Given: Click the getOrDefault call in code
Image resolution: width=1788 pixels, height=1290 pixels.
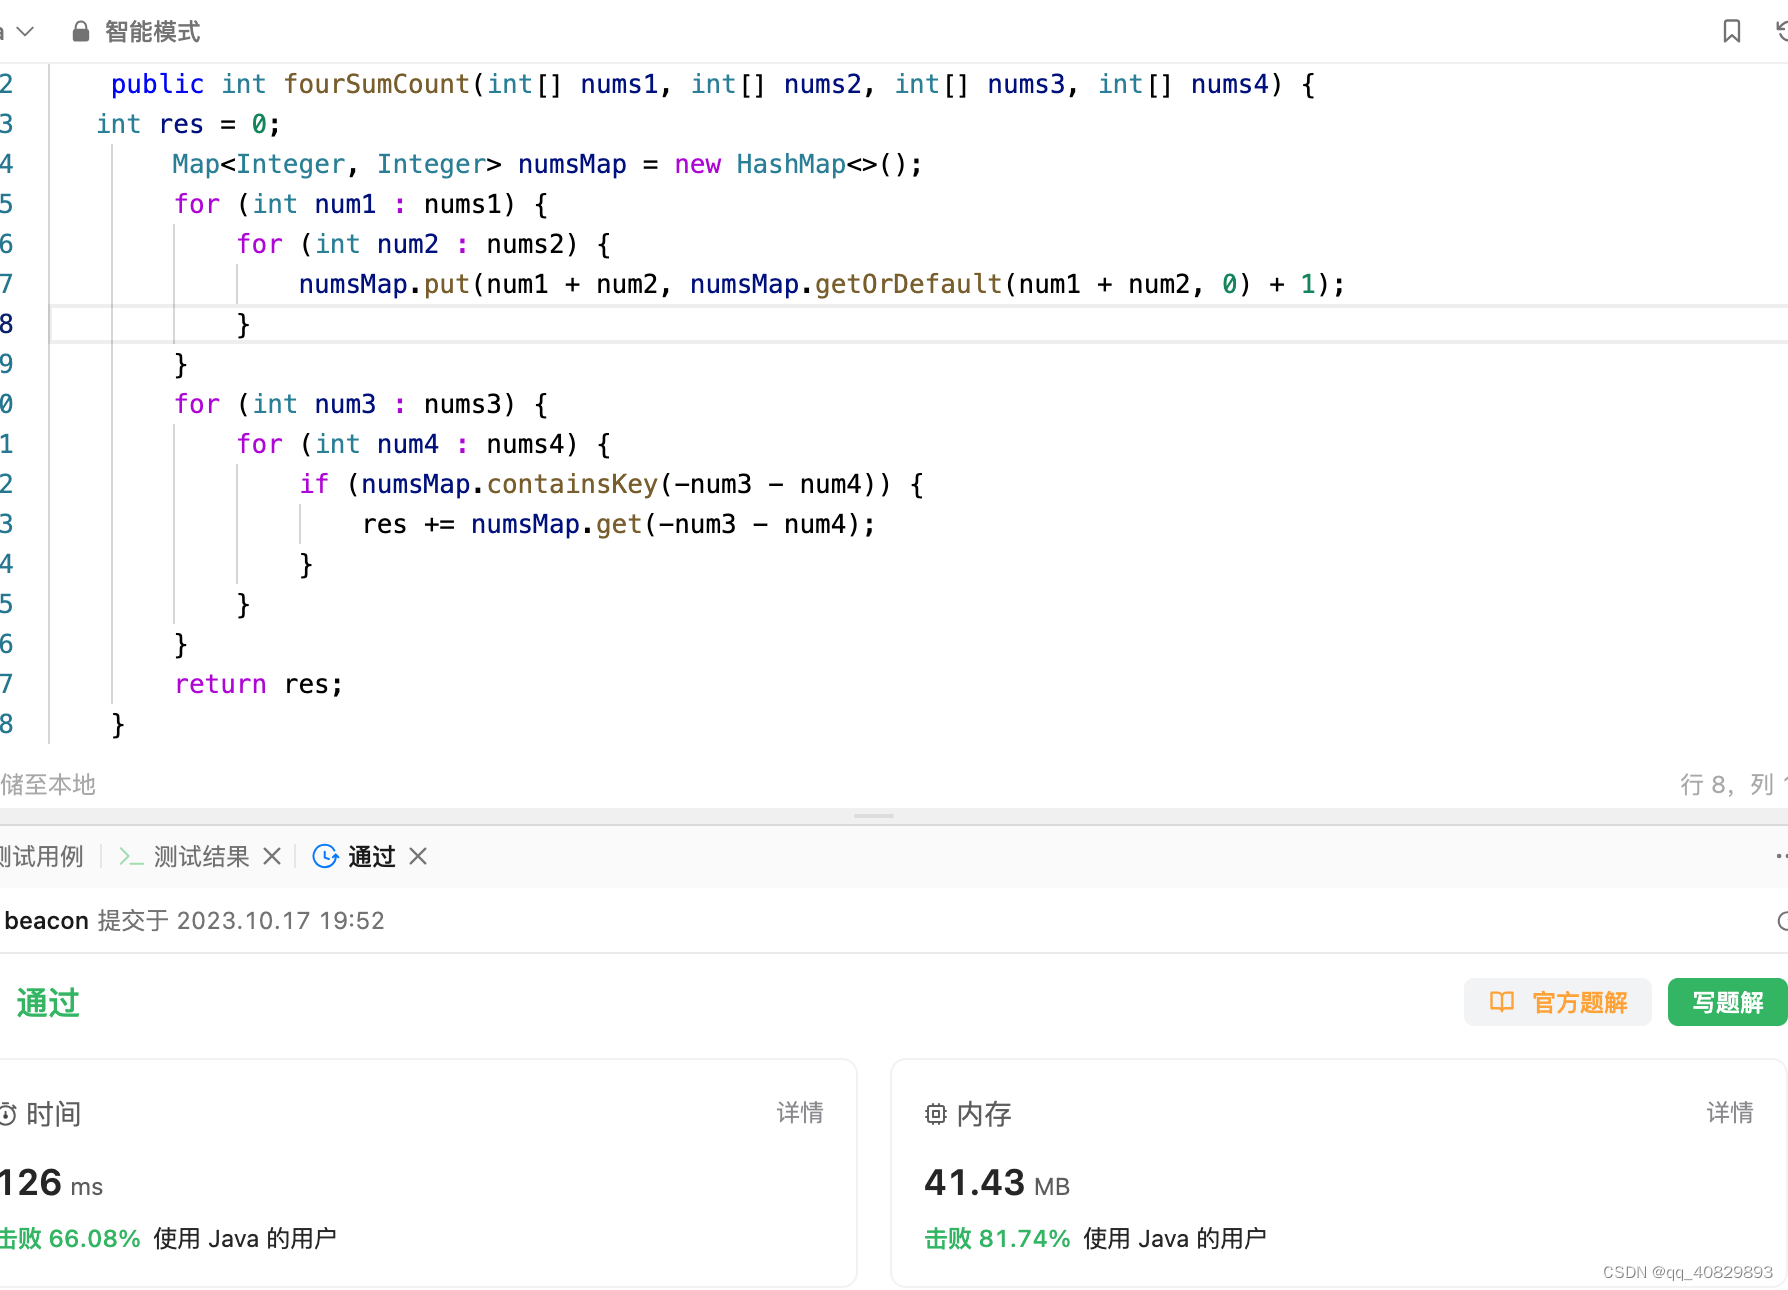Looking at the screenshot, I should pos(908,284).
